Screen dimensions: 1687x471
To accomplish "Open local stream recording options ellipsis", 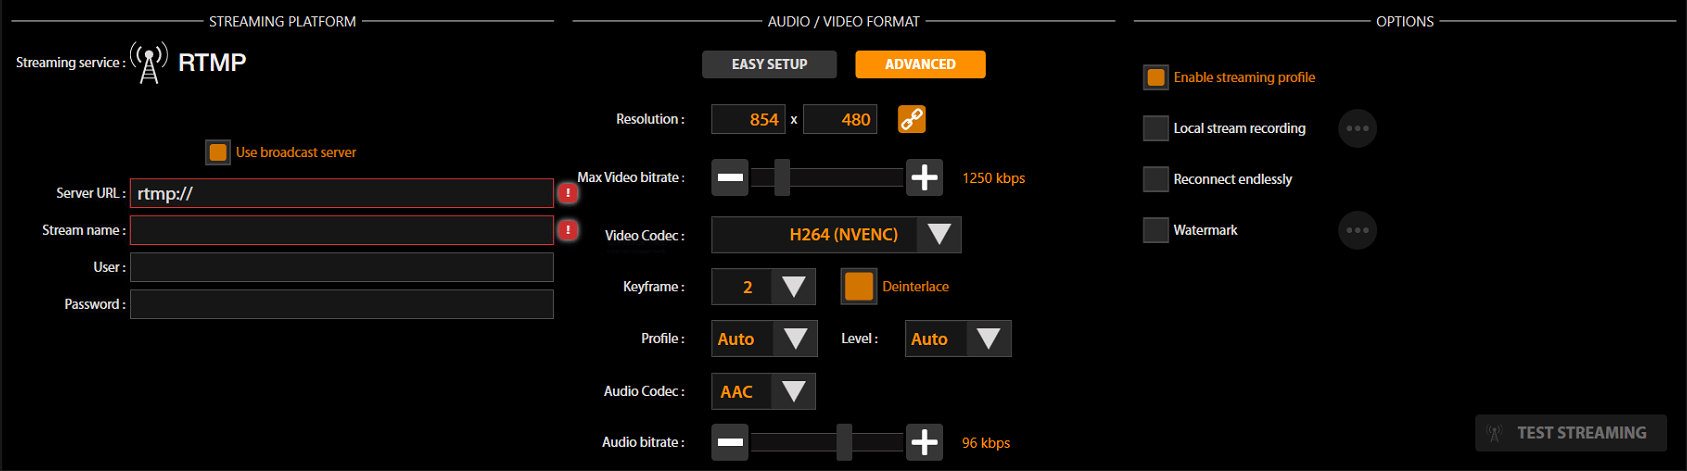I will (1357, 128).
